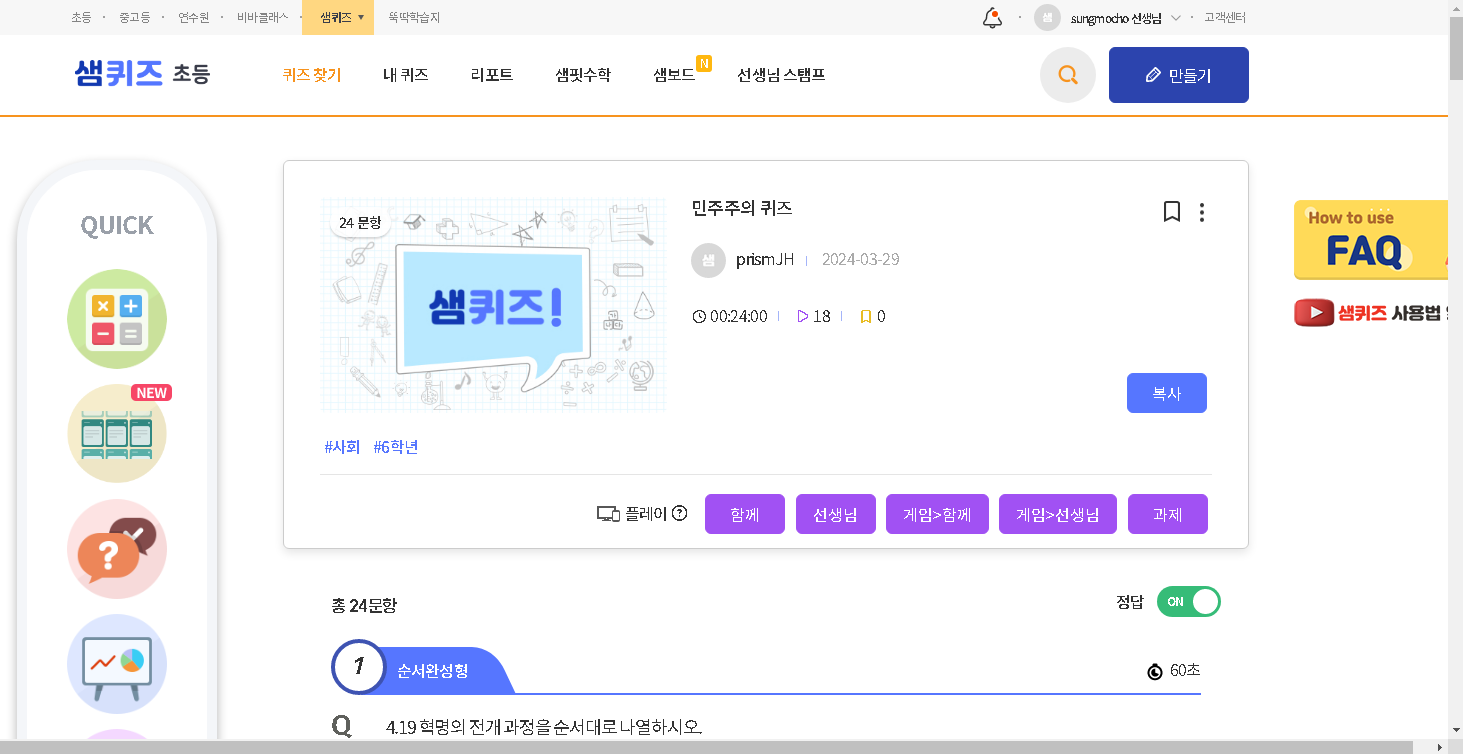Open the 중고등 link in top bar
The image size is (1463, 754).
click(x=134, y=17)
